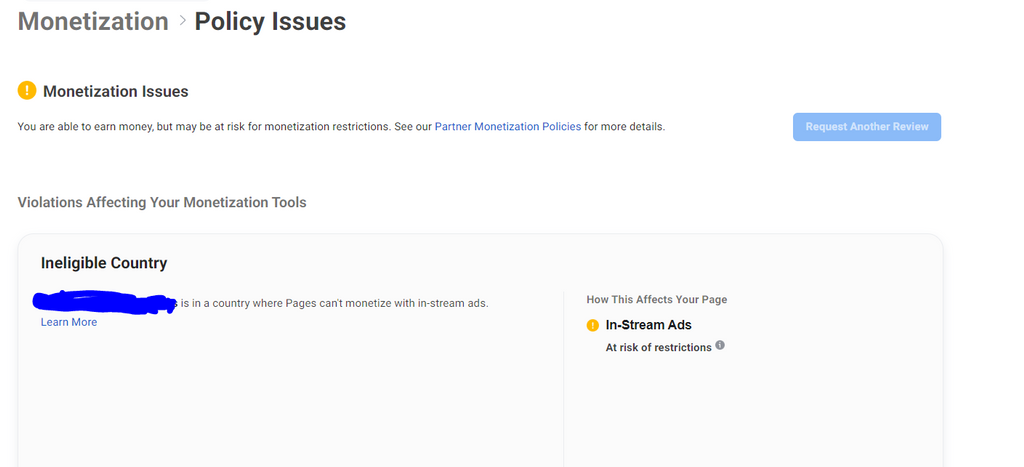Click the In-Stream Ads warning icon
The height and width of the screenshot is (467, 1024).
pos(592,325)
